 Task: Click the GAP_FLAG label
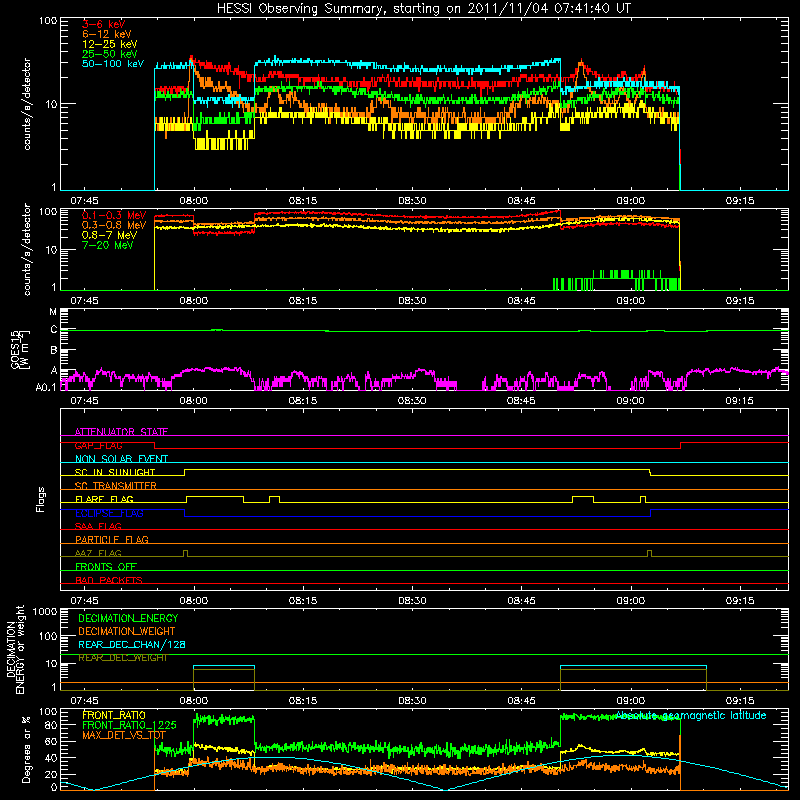click(98, 445)
